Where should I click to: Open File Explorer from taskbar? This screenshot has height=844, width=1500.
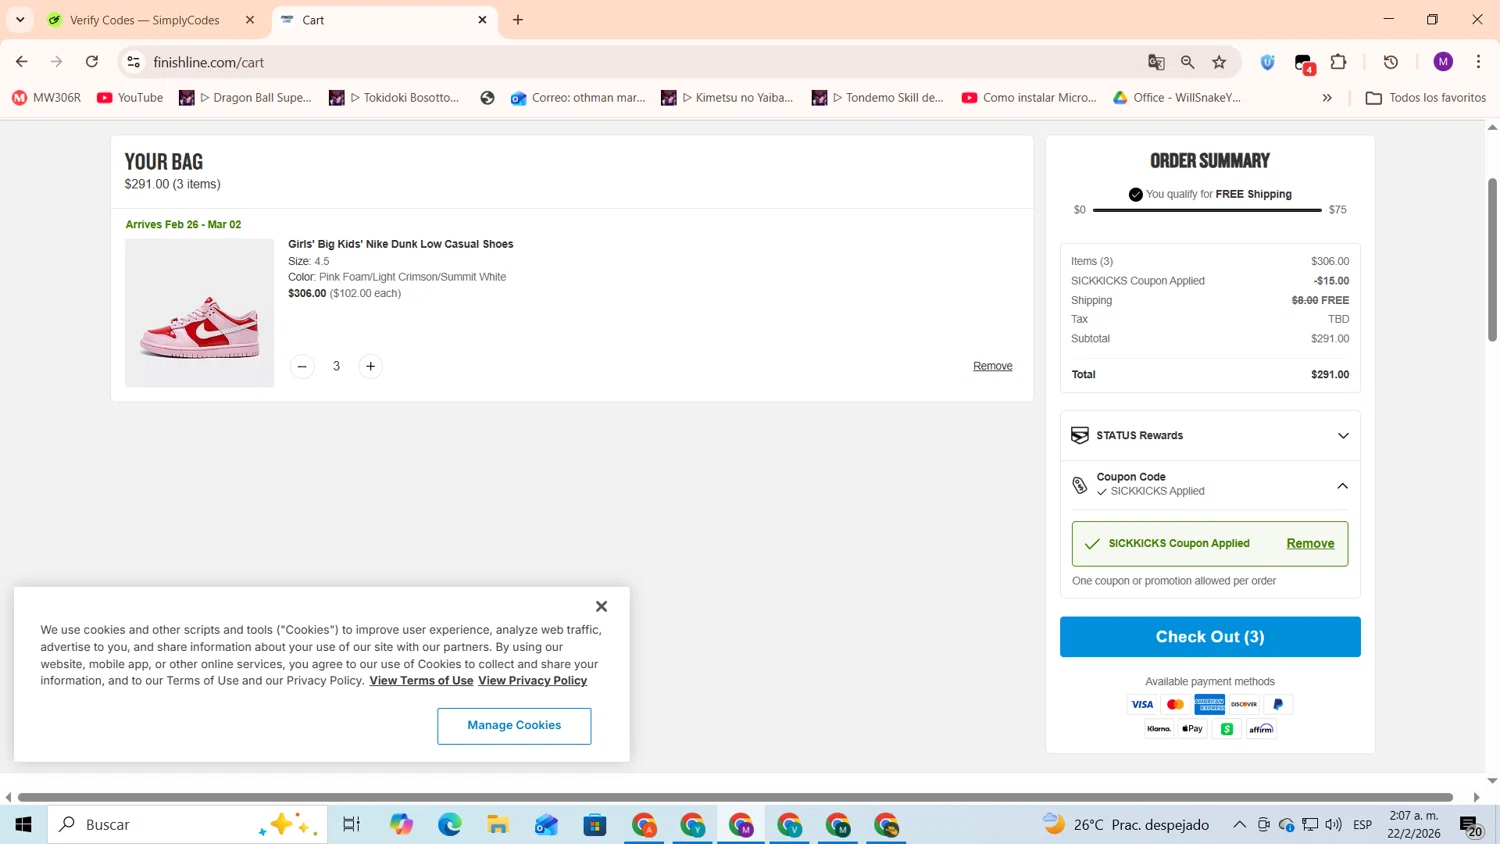coord(498,825)
